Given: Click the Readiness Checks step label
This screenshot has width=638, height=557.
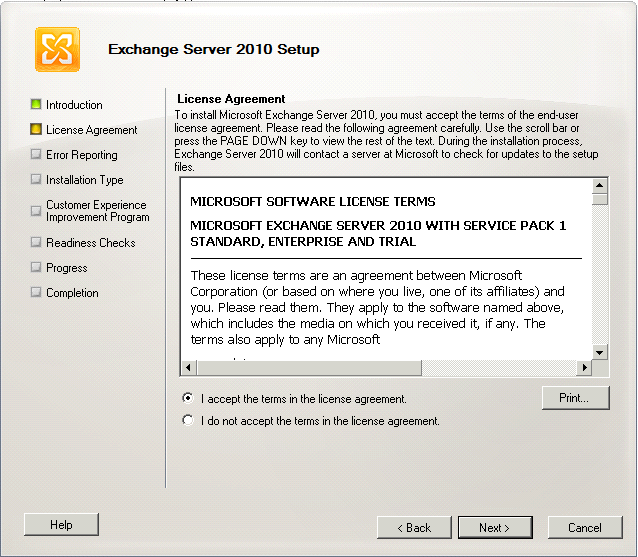Looking at the screenshot, I should 91,243.
